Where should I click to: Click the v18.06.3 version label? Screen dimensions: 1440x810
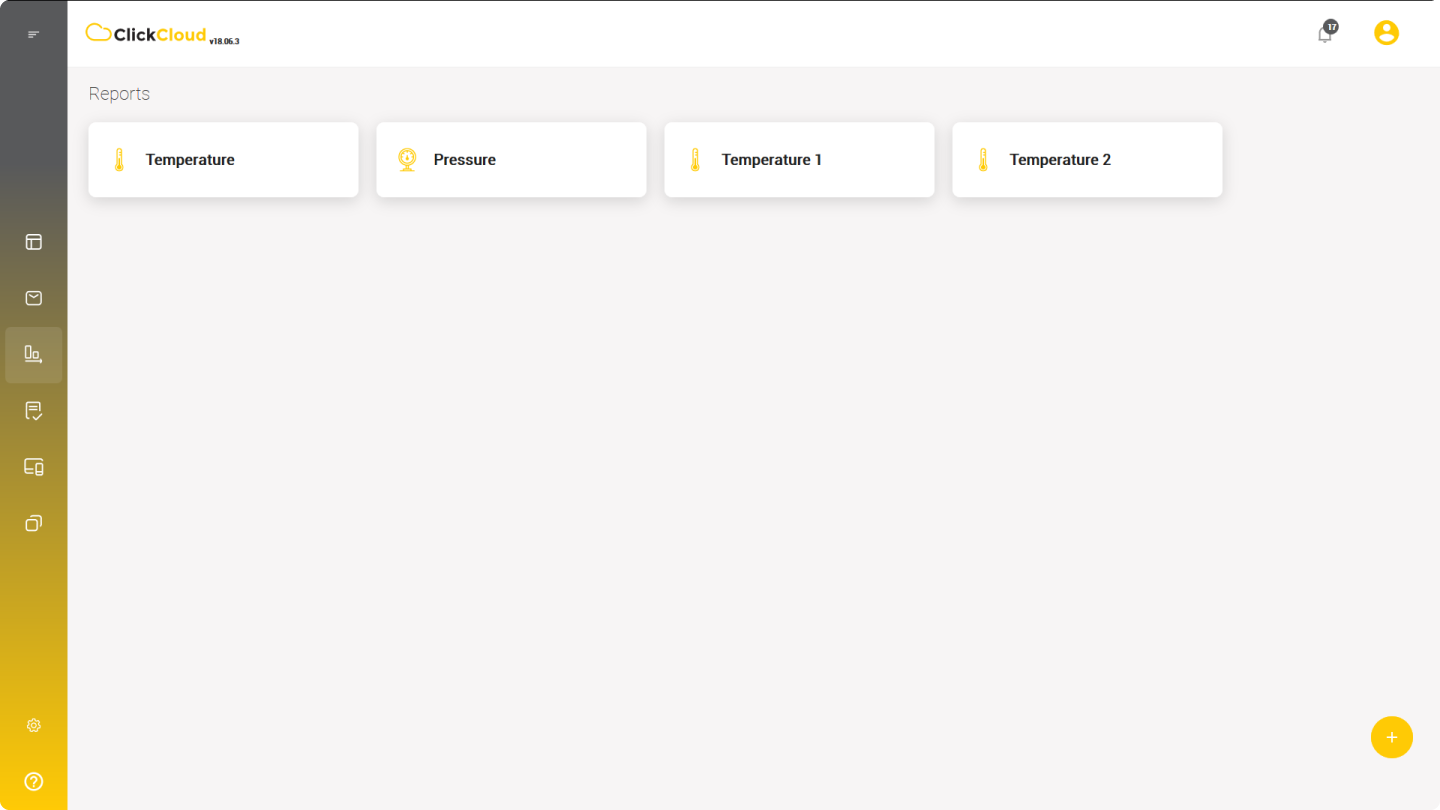pyautogui.click(x=224, y=41)
